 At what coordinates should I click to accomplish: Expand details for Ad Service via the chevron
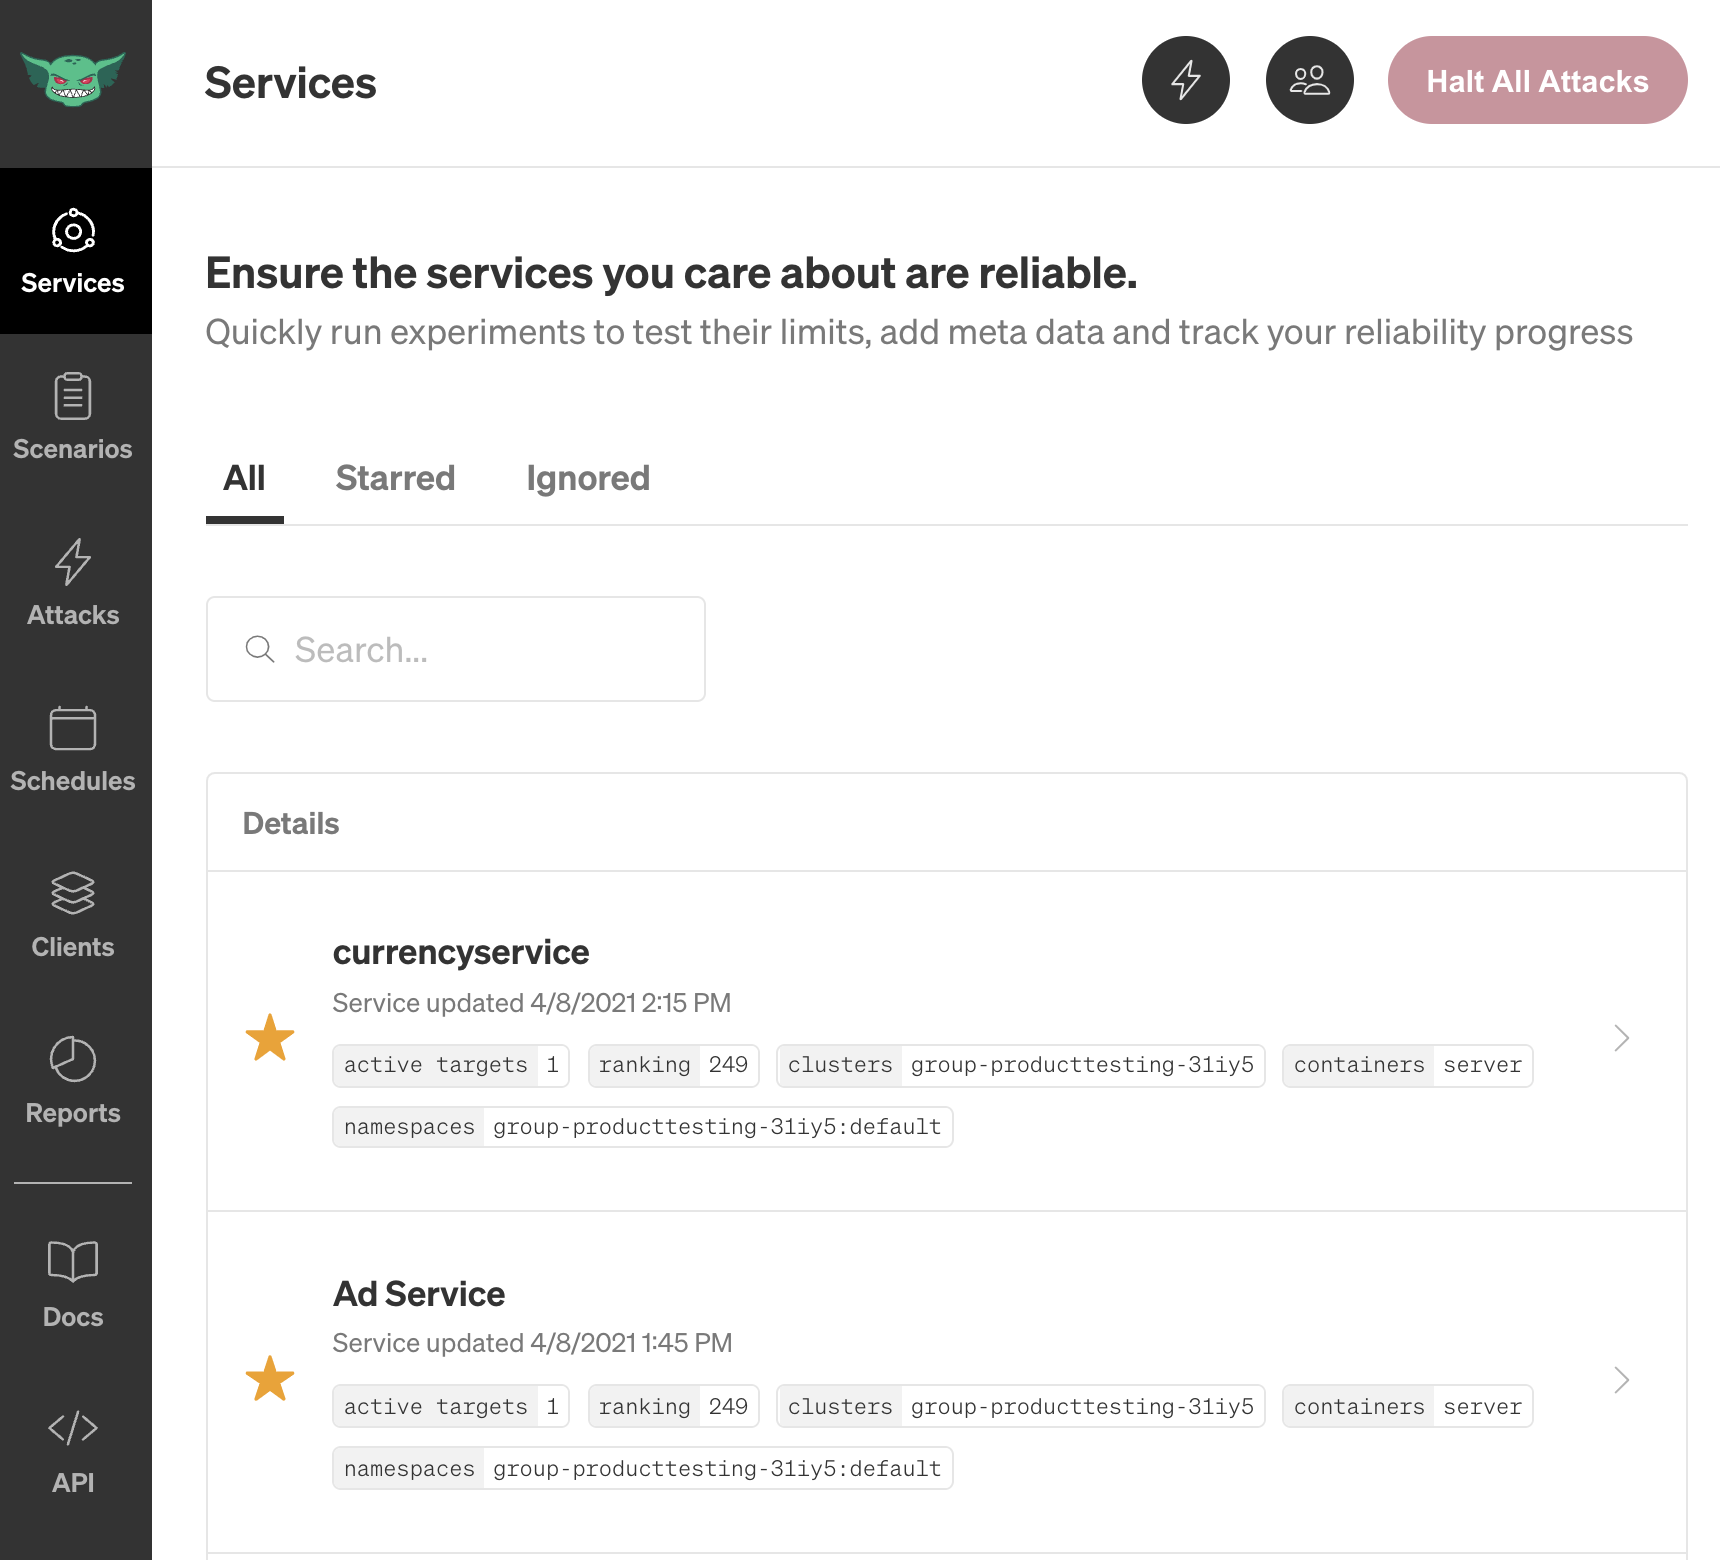[1620, 1380]
